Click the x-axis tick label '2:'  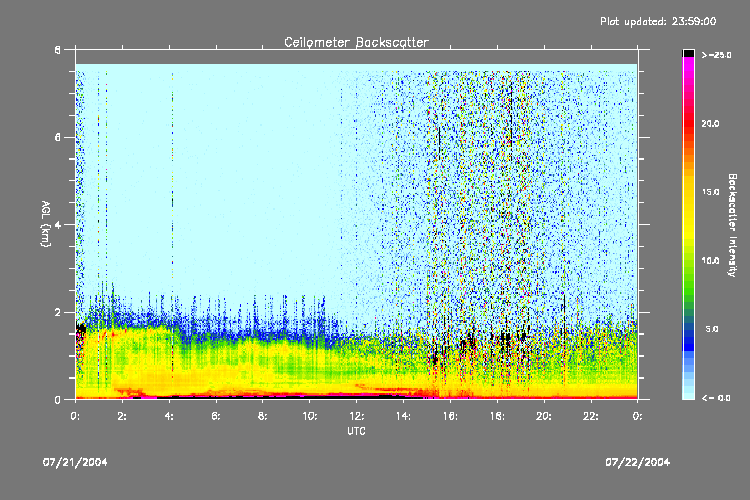pyautogui.click(x=122, y=416)
